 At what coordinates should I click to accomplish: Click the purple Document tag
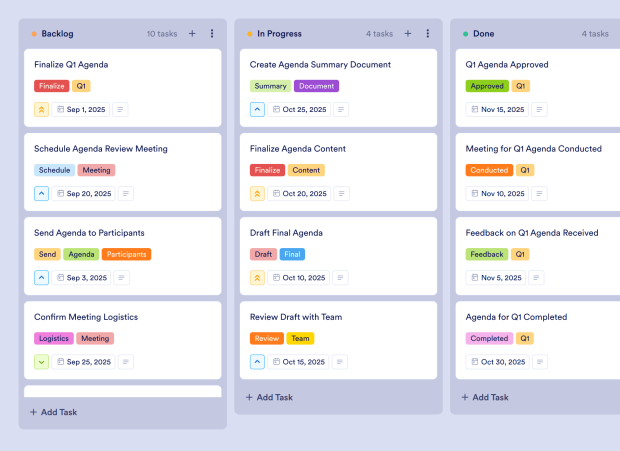tap(316, 86)
